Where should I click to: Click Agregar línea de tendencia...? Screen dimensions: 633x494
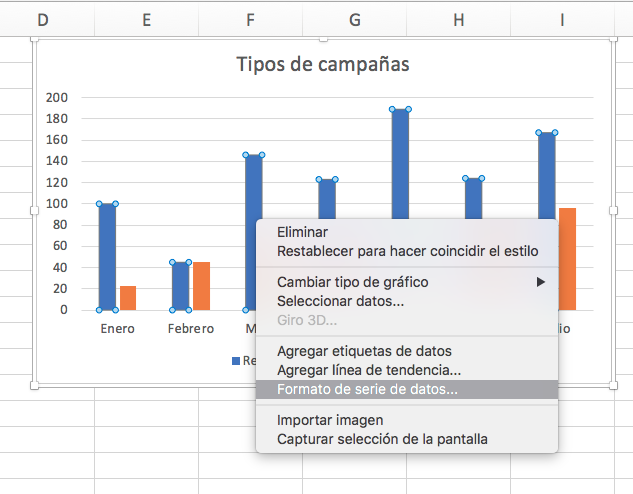tap(368, 370)
